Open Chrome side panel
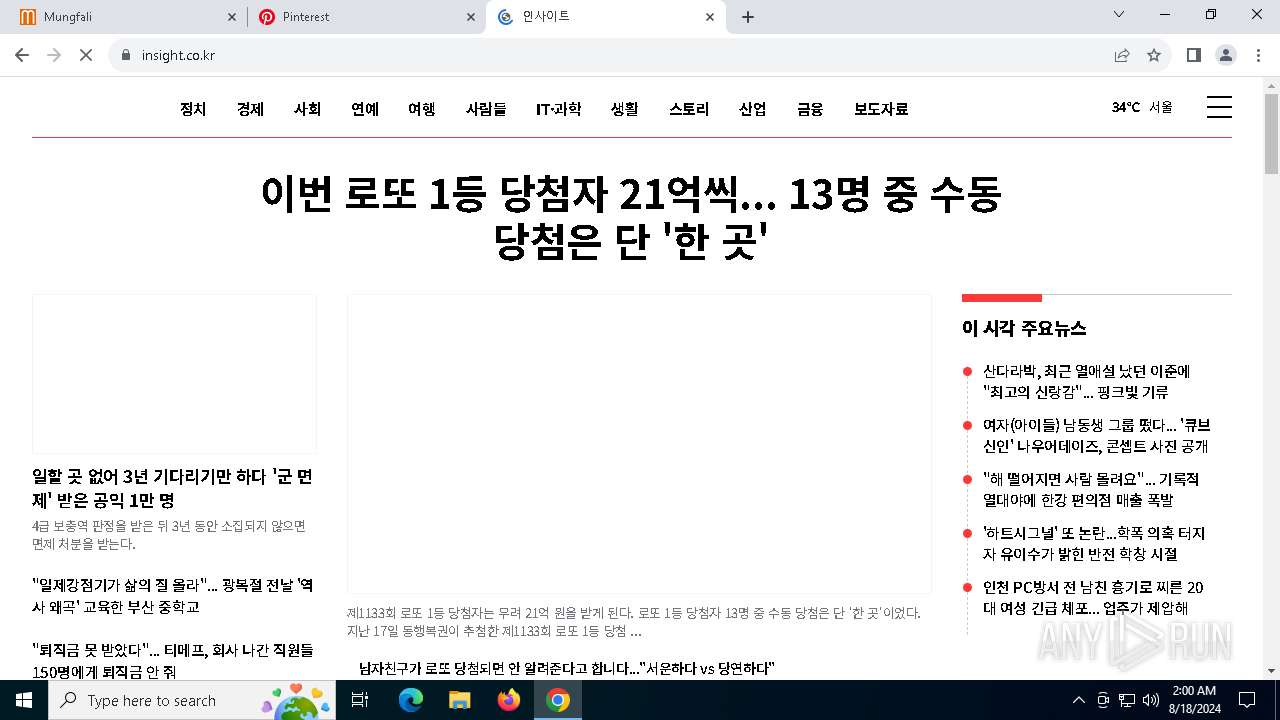Screen dimensions: 1280x720 pyautogui.click(x=1194, y=55)
